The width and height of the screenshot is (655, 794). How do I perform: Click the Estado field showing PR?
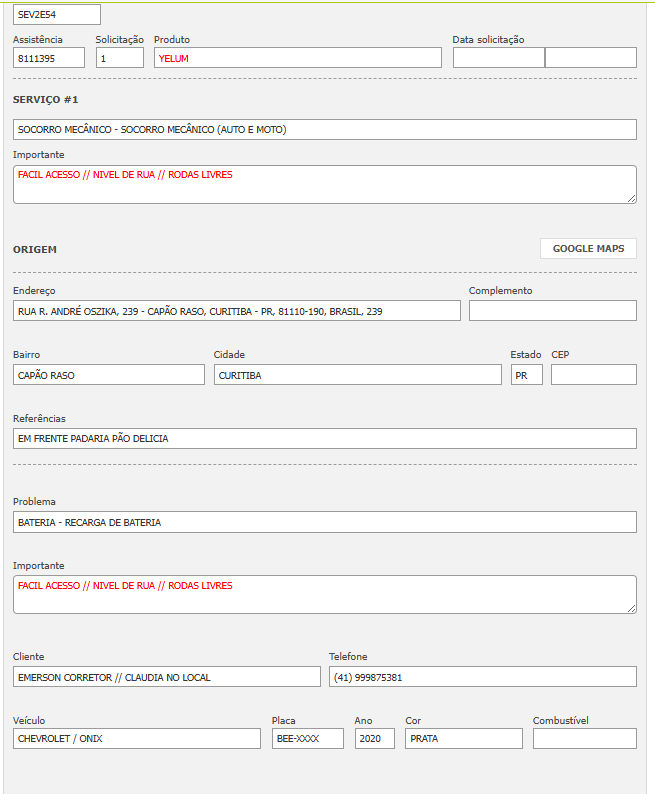click(526, 375)
